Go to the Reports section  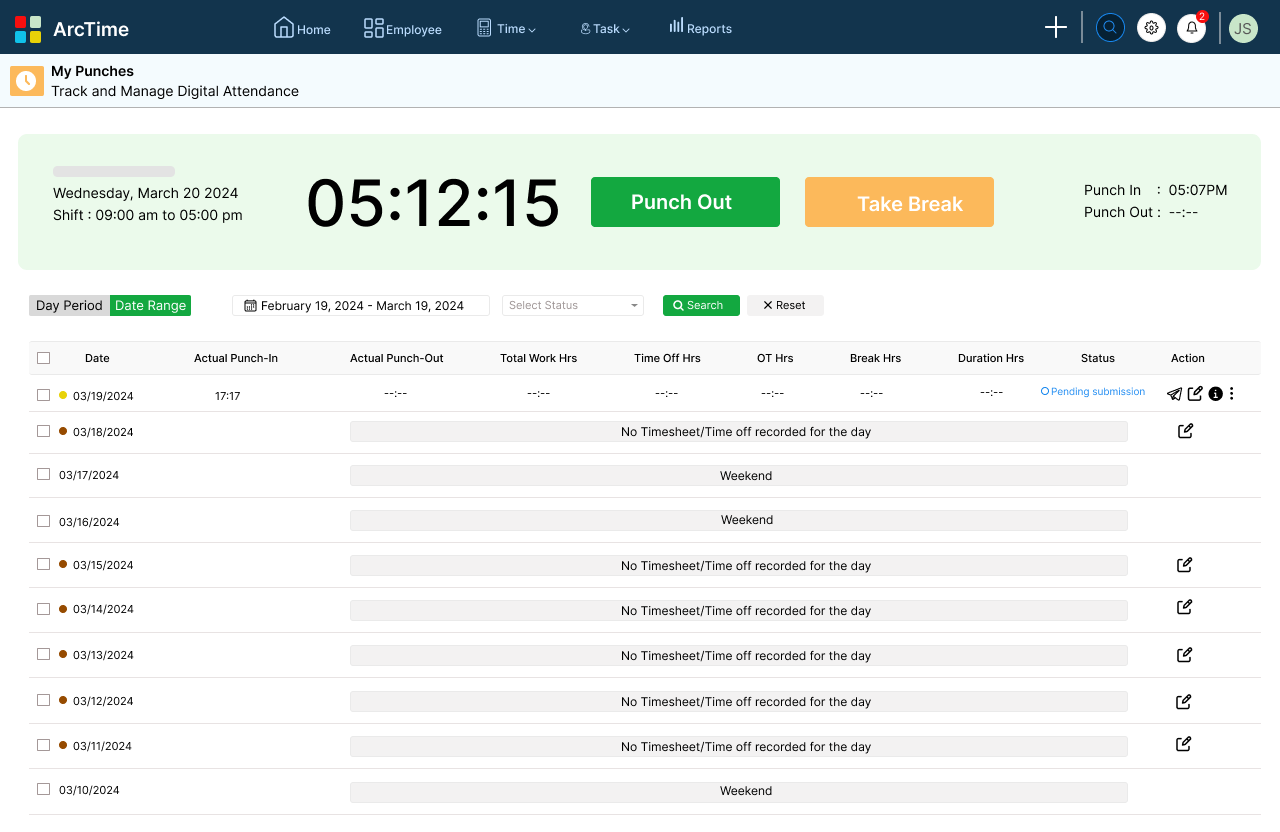pos(700,28)
